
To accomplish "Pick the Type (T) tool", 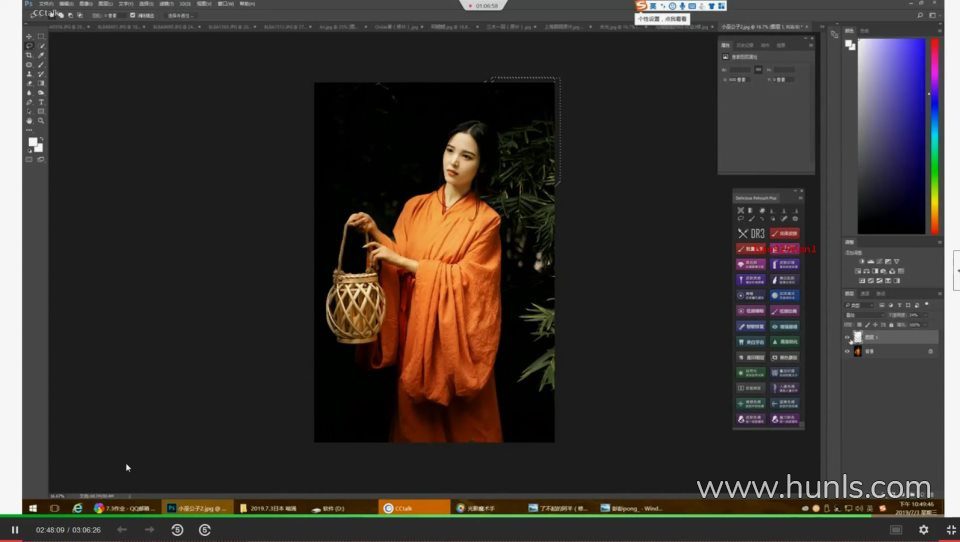I will (41, 102).
